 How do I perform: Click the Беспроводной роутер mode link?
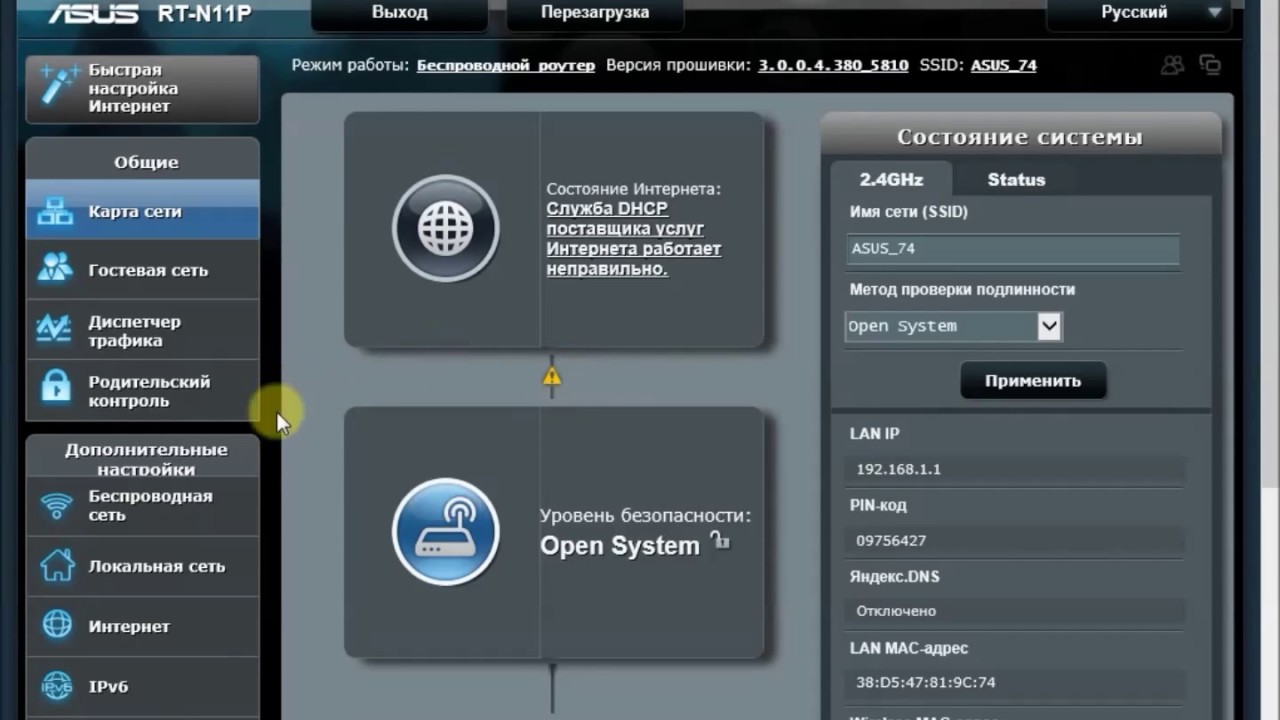pos(506,65)
